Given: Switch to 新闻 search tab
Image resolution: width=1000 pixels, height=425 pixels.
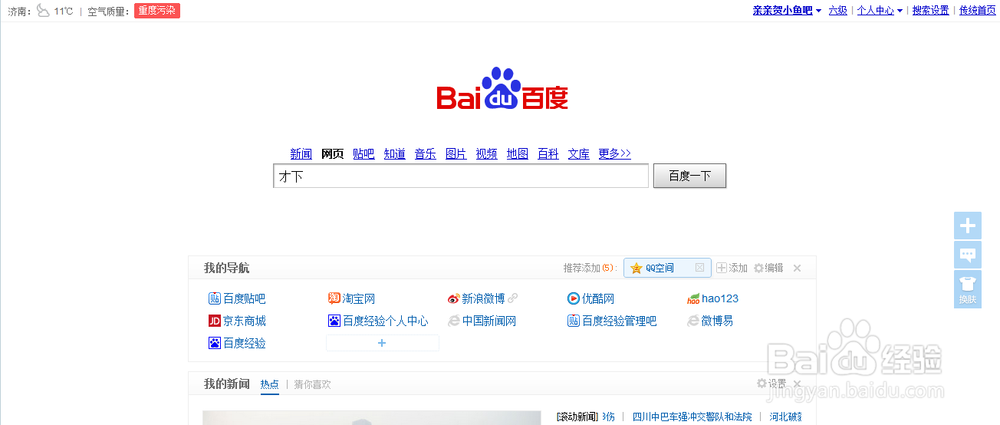Looking at the screenshot, I should click(301, 154).
